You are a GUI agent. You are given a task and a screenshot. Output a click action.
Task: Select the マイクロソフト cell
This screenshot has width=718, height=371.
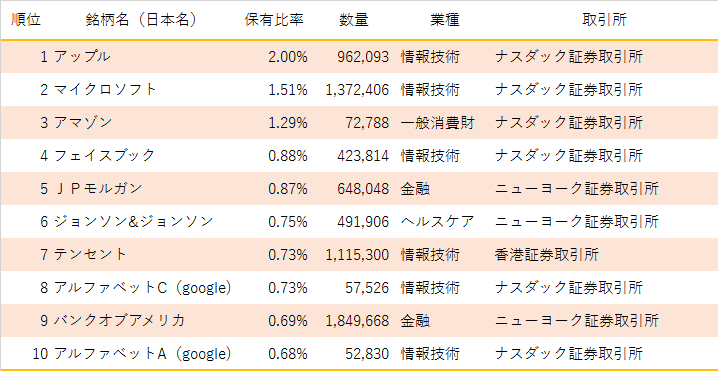[105, 90]
